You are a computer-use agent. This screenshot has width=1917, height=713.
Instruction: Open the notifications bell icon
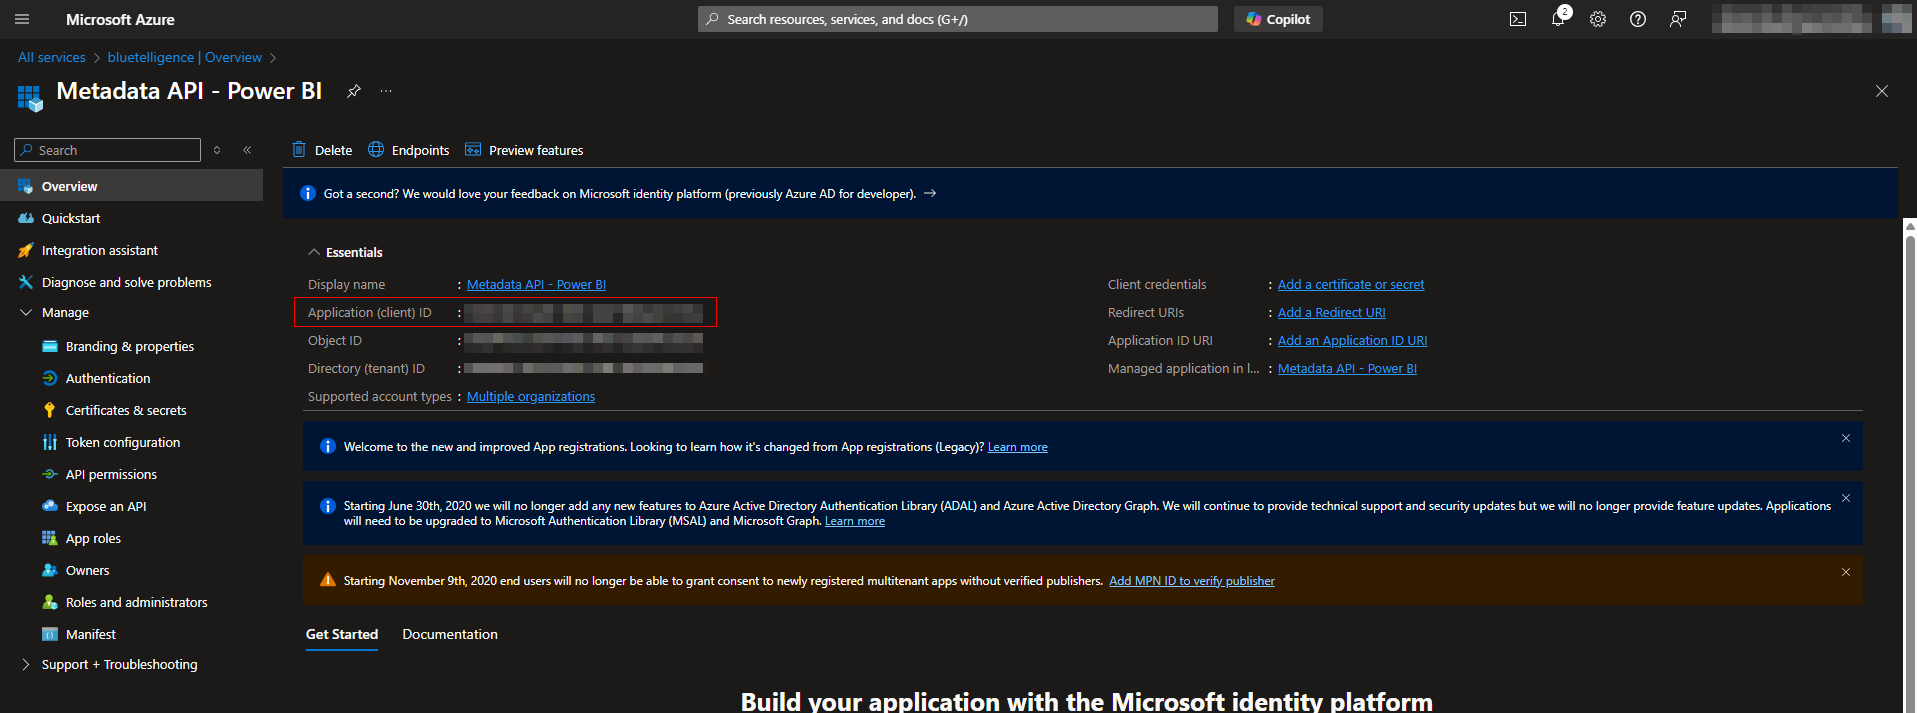pos(1558,19)
